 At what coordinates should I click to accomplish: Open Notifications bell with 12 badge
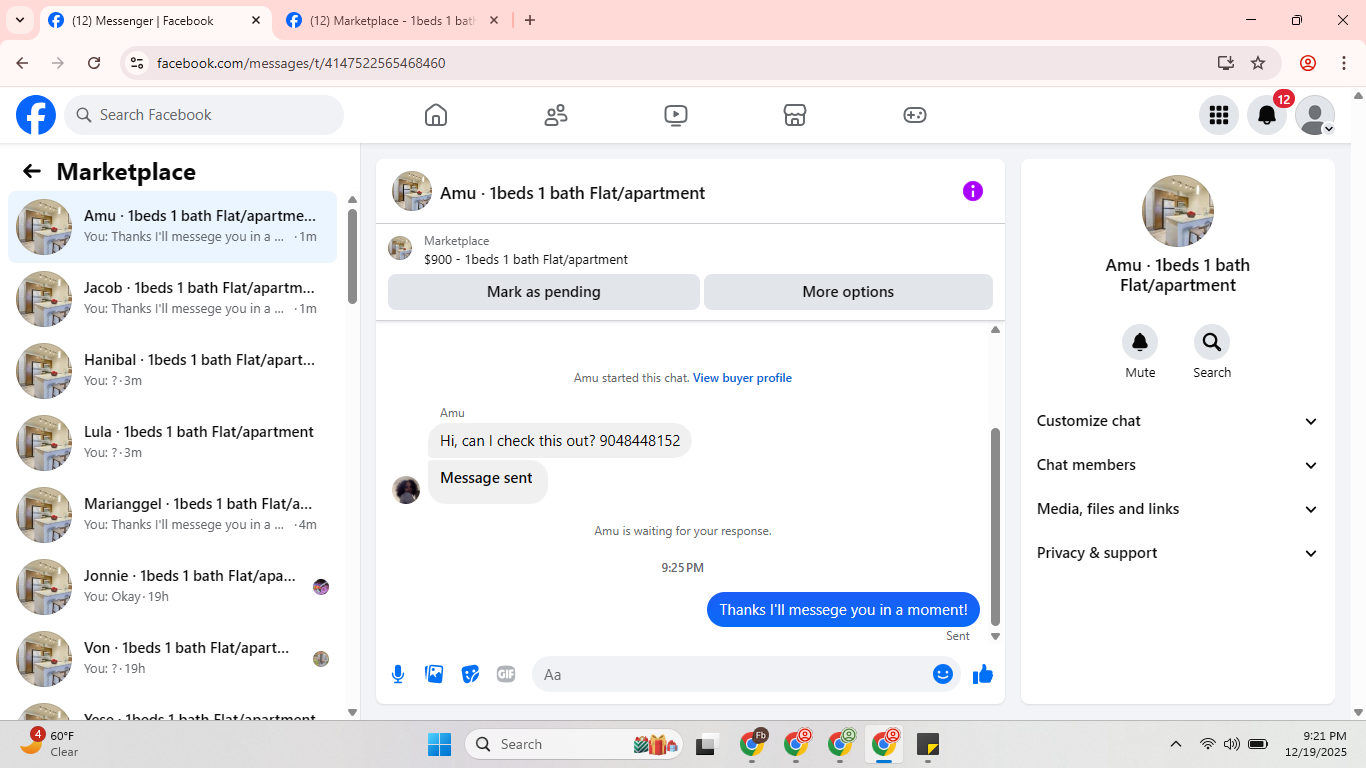click(1267, 115)
